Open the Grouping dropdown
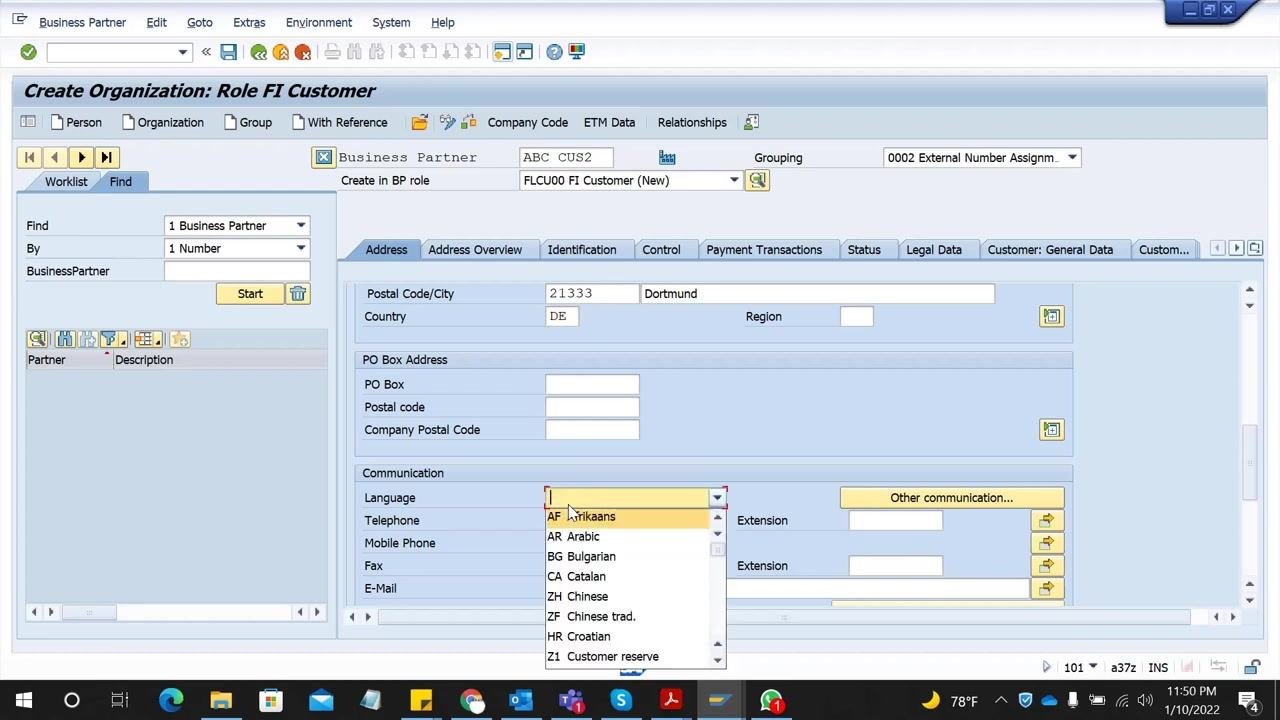The width and height of the screenshot is (1280, 720). pyautogui.click(x=1072, y=158)
